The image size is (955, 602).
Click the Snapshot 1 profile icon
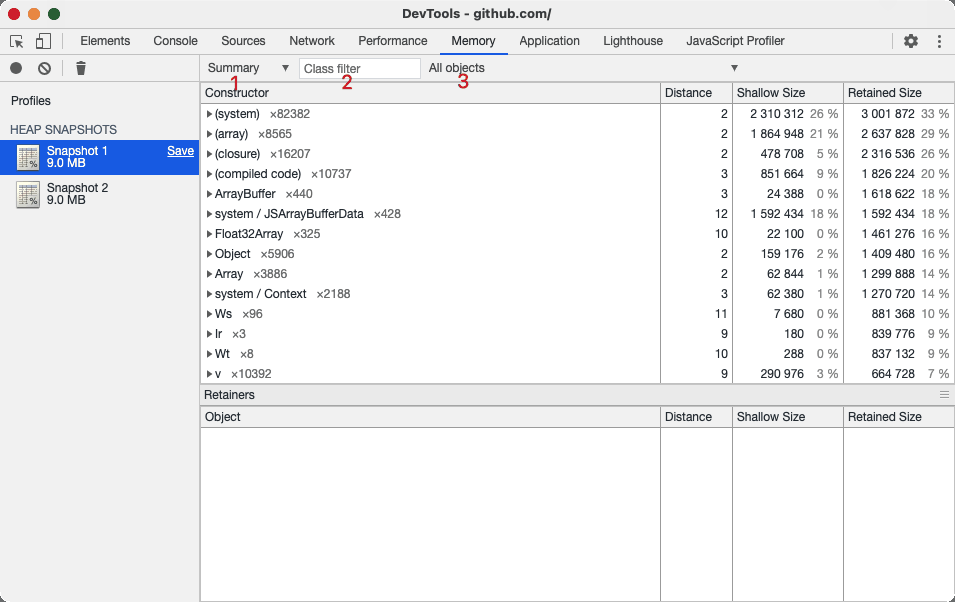click(x=28, y=157)
